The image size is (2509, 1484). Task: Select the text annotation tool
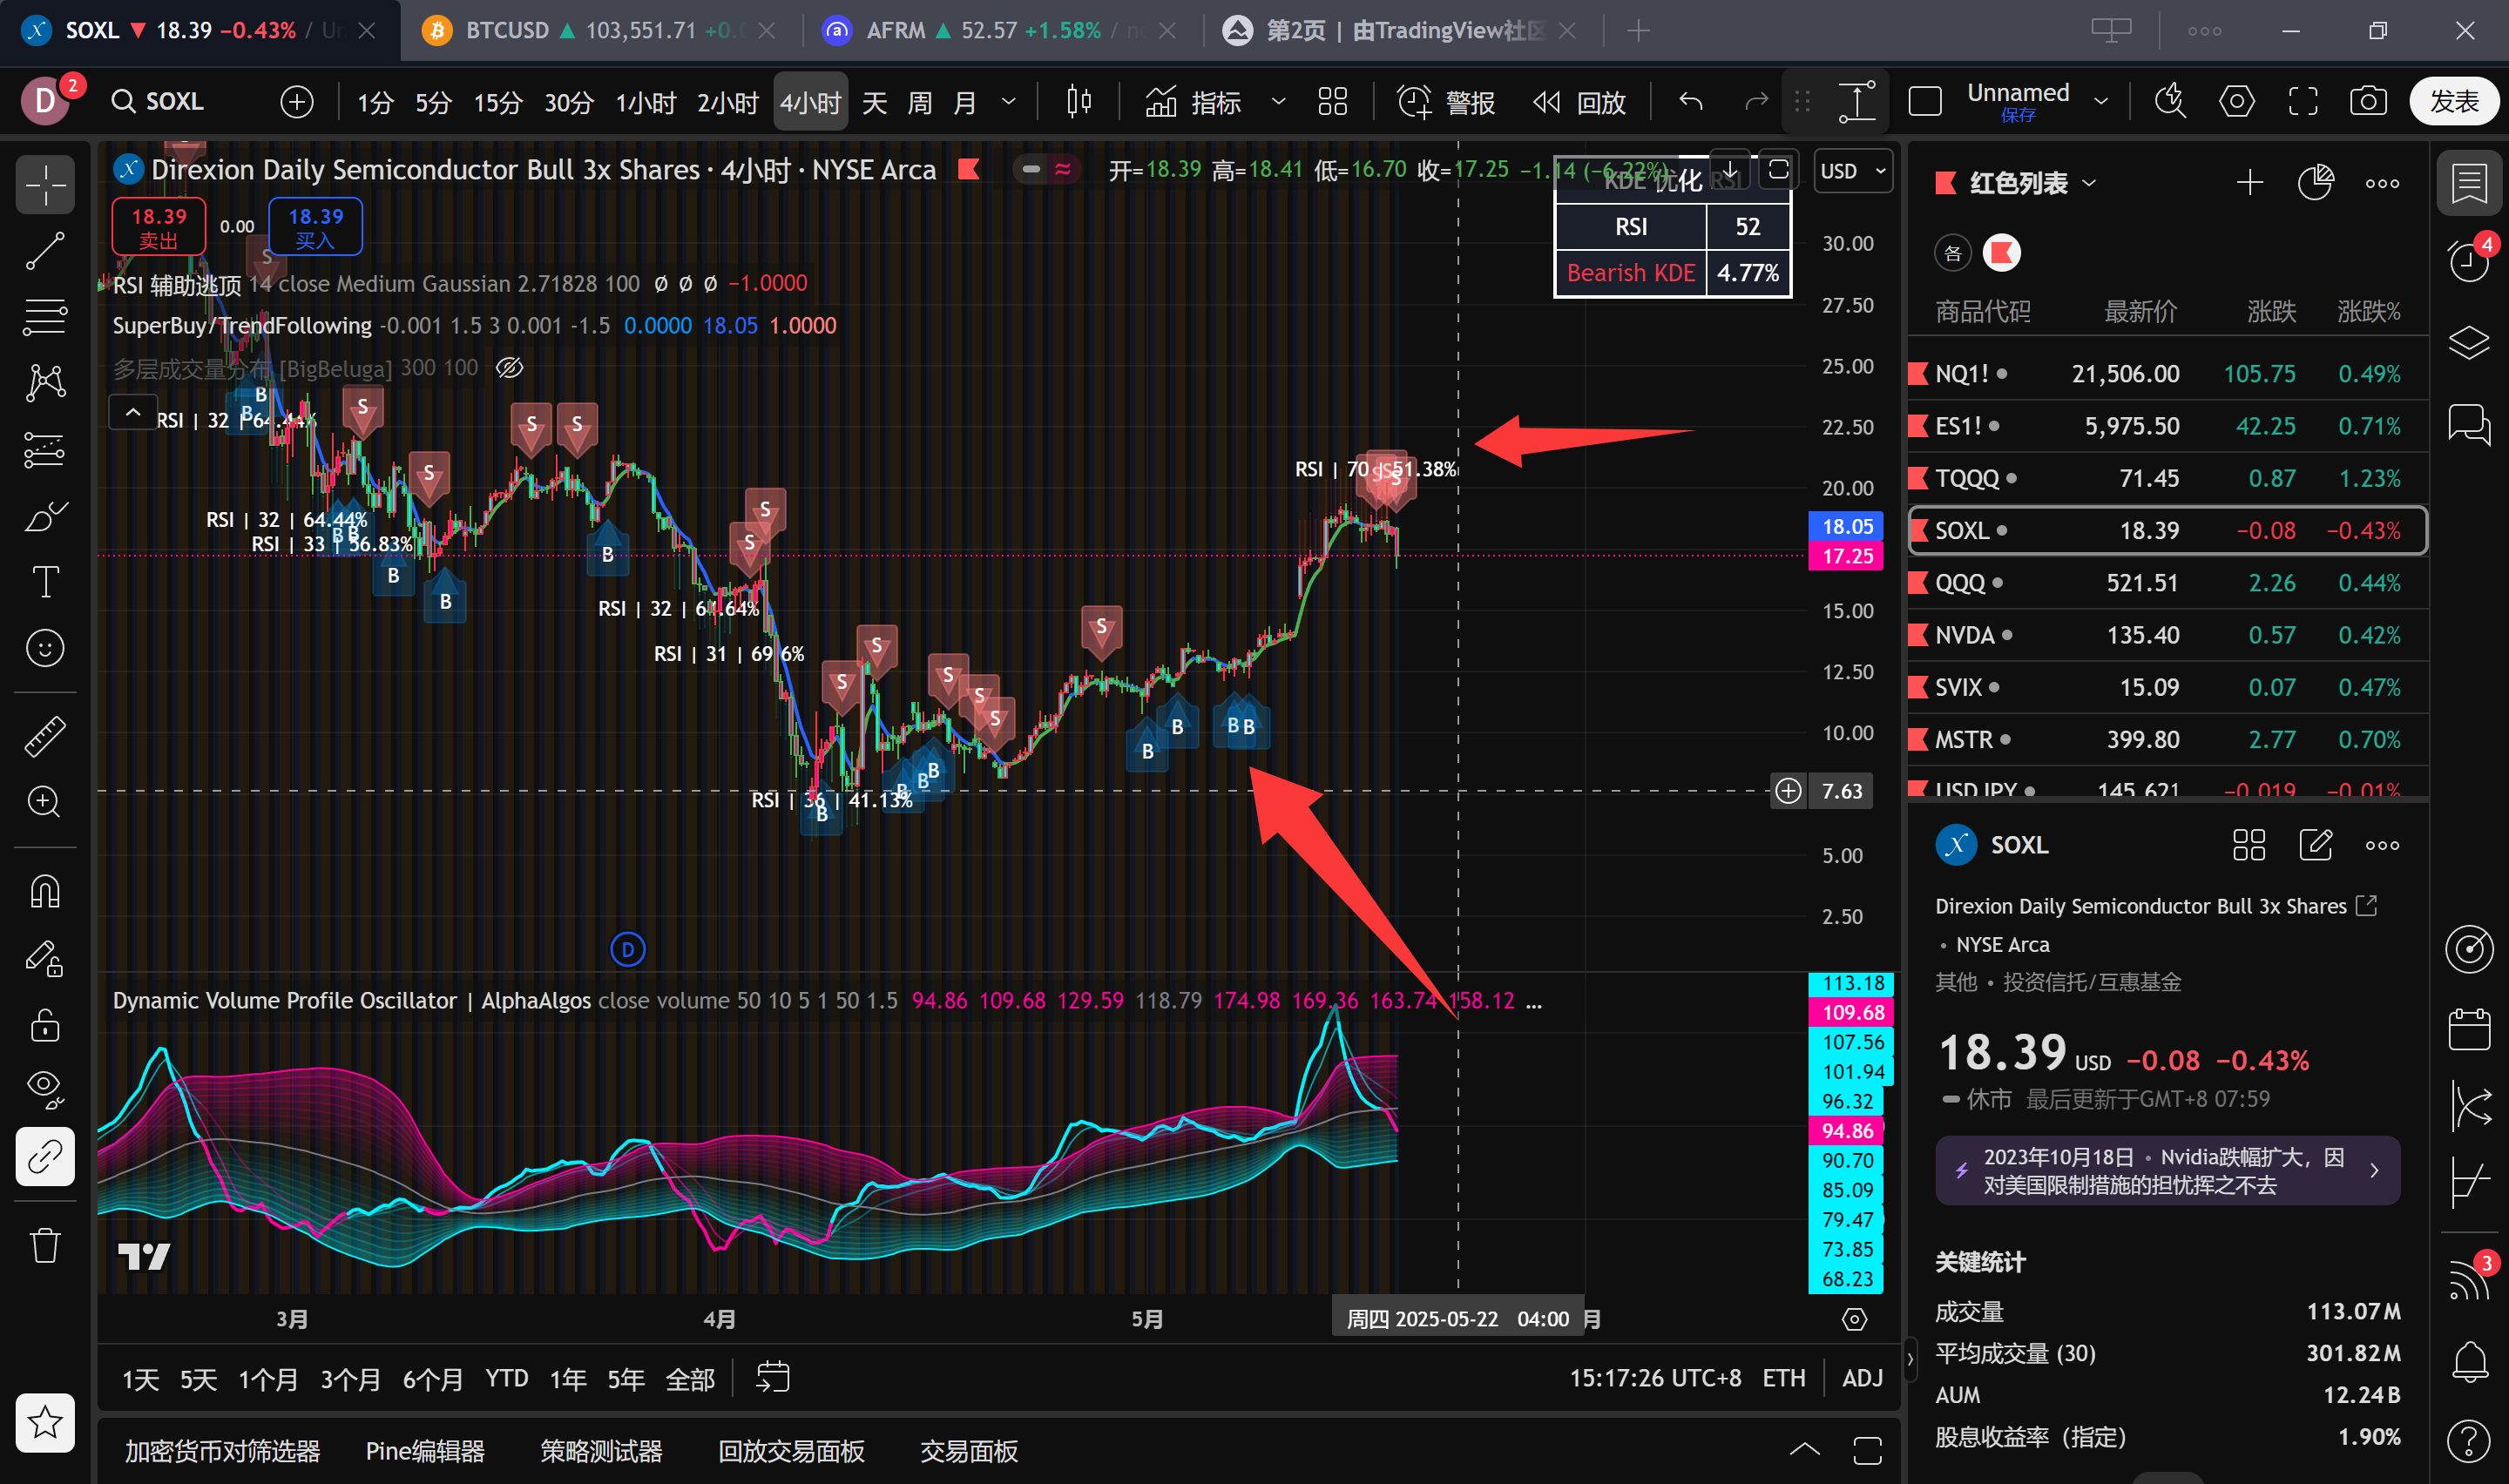[45, 582]
